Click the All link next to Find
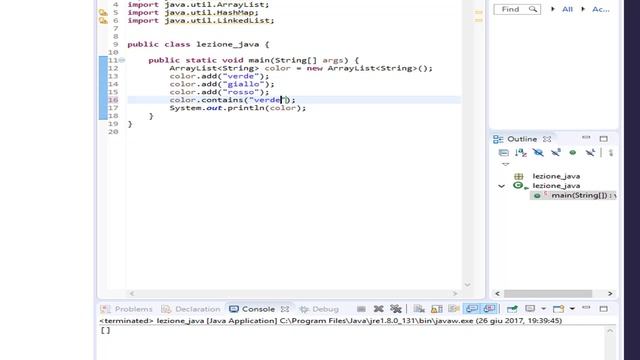The height and width of the screenshot is (360, 640). 567,9
